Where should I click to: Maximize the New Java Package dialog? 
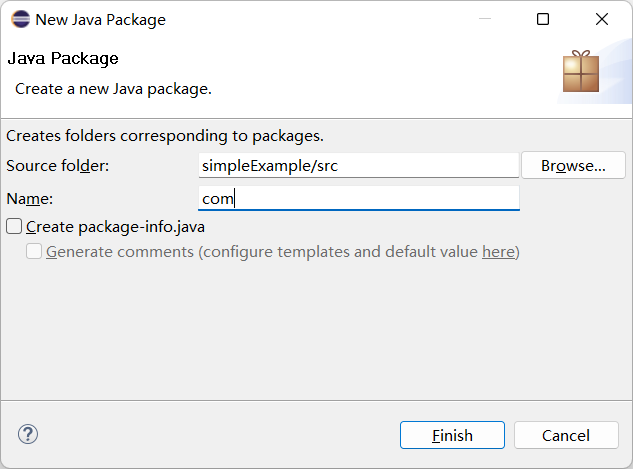(543, 19)
